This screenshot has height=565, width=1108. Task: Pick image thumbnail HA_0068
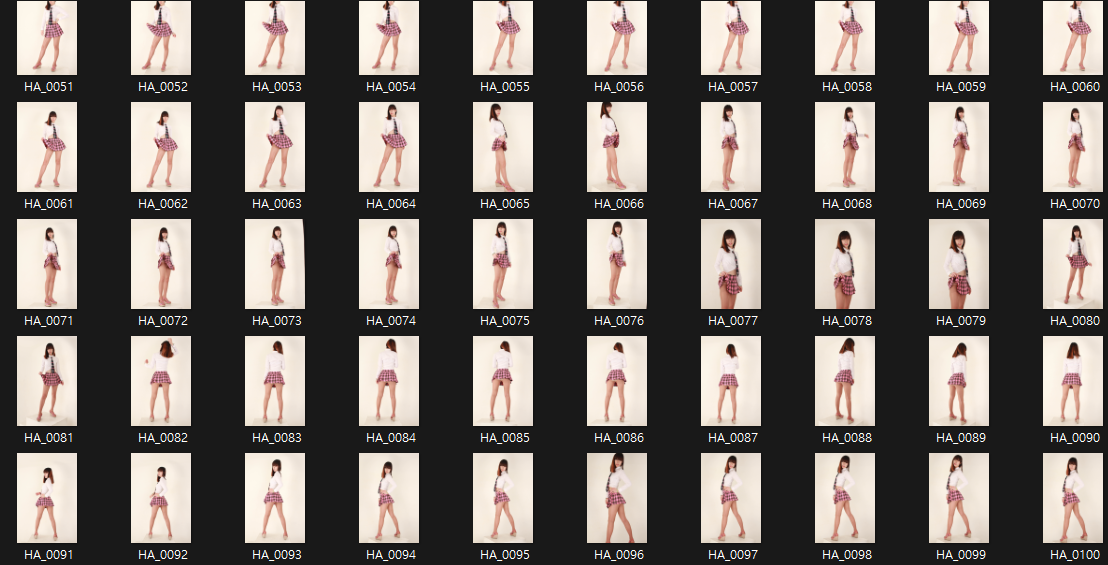point(844,147)
